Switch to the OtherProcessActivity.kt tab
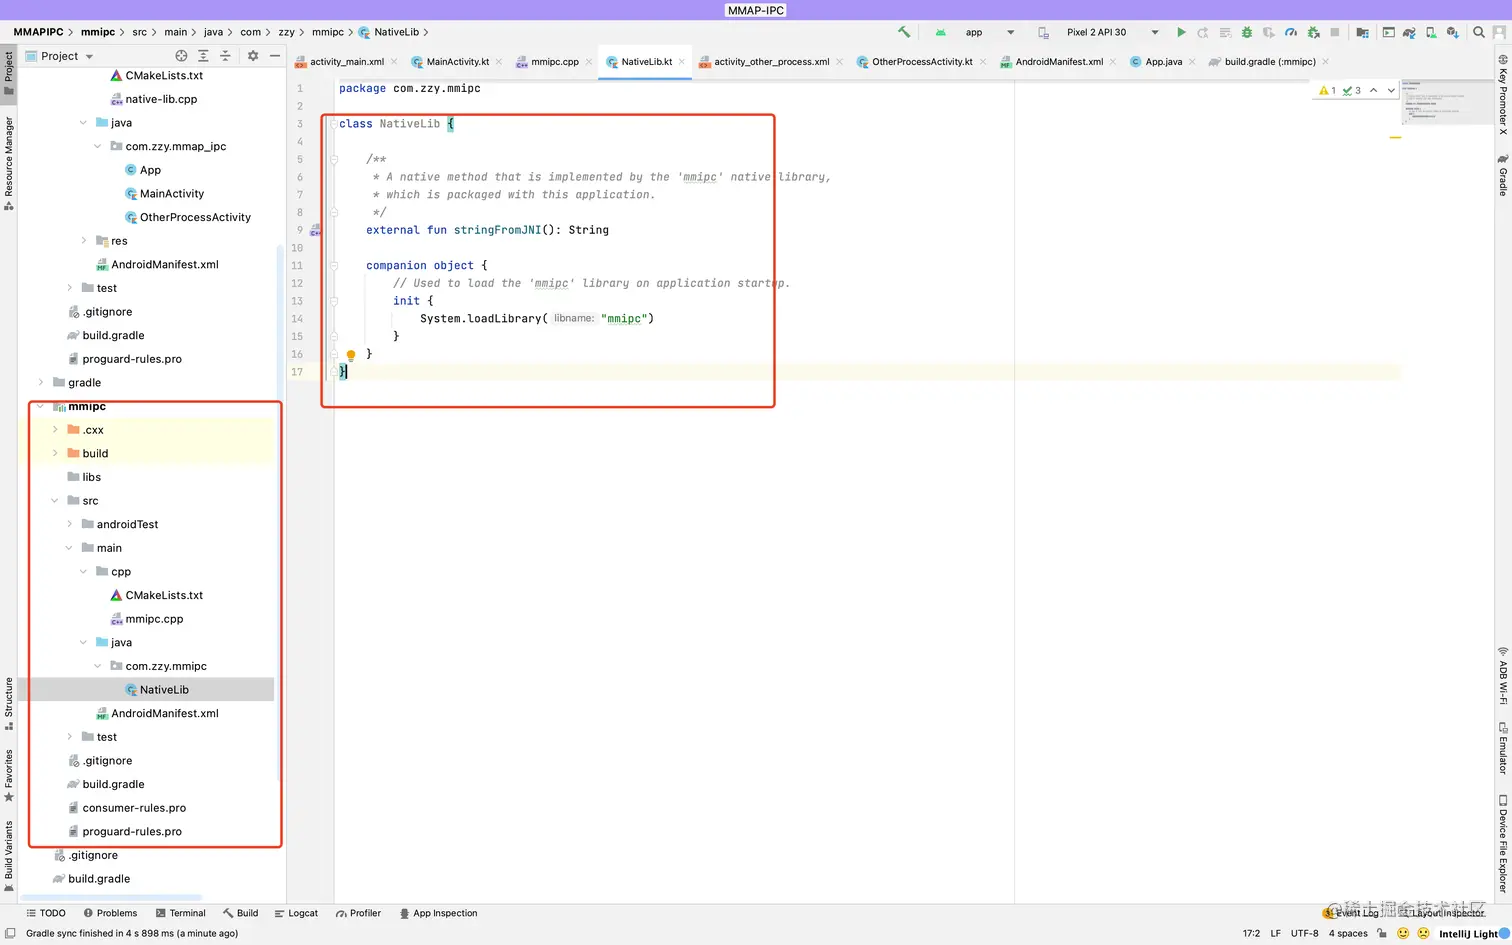Viewport: 1512px width, 945px height. (921, 62)
